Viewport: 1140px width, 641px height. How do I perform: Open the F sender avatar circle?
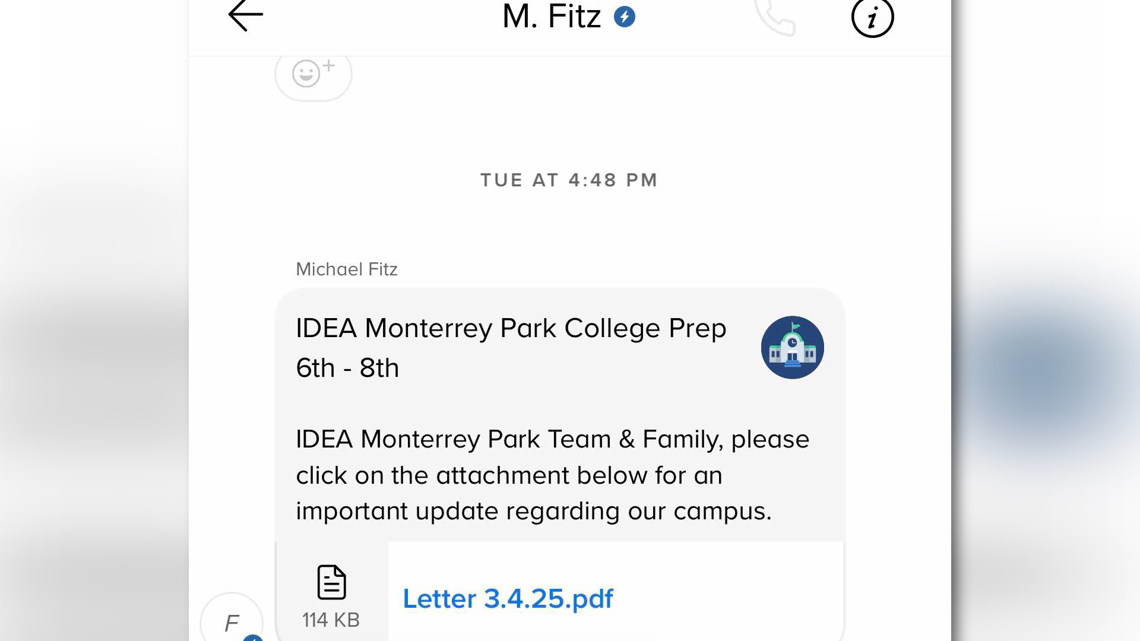[x=232, y=621]
